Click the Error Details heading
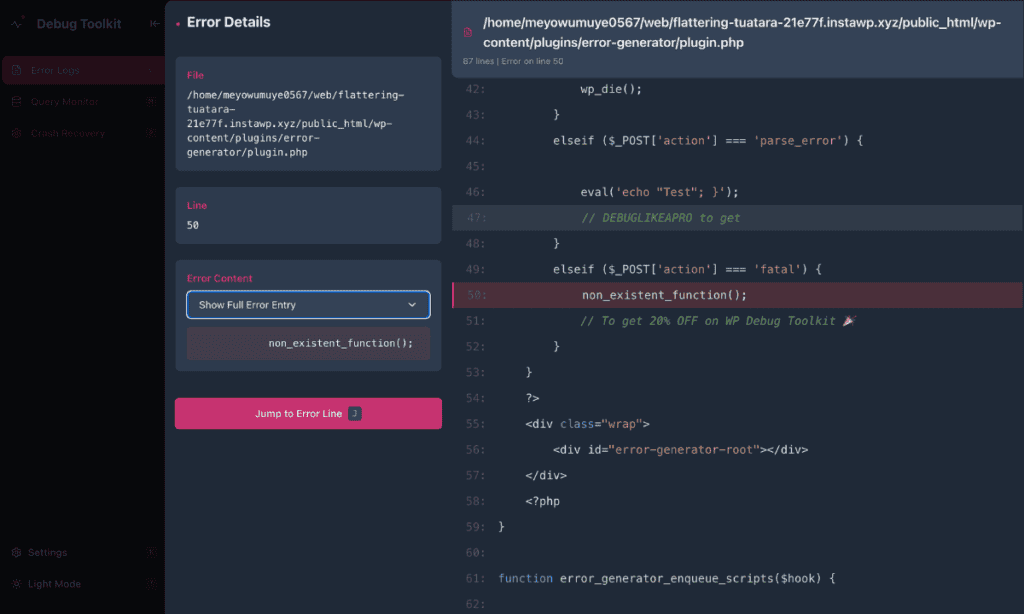The image size is (1024, 614). point(229,22)
